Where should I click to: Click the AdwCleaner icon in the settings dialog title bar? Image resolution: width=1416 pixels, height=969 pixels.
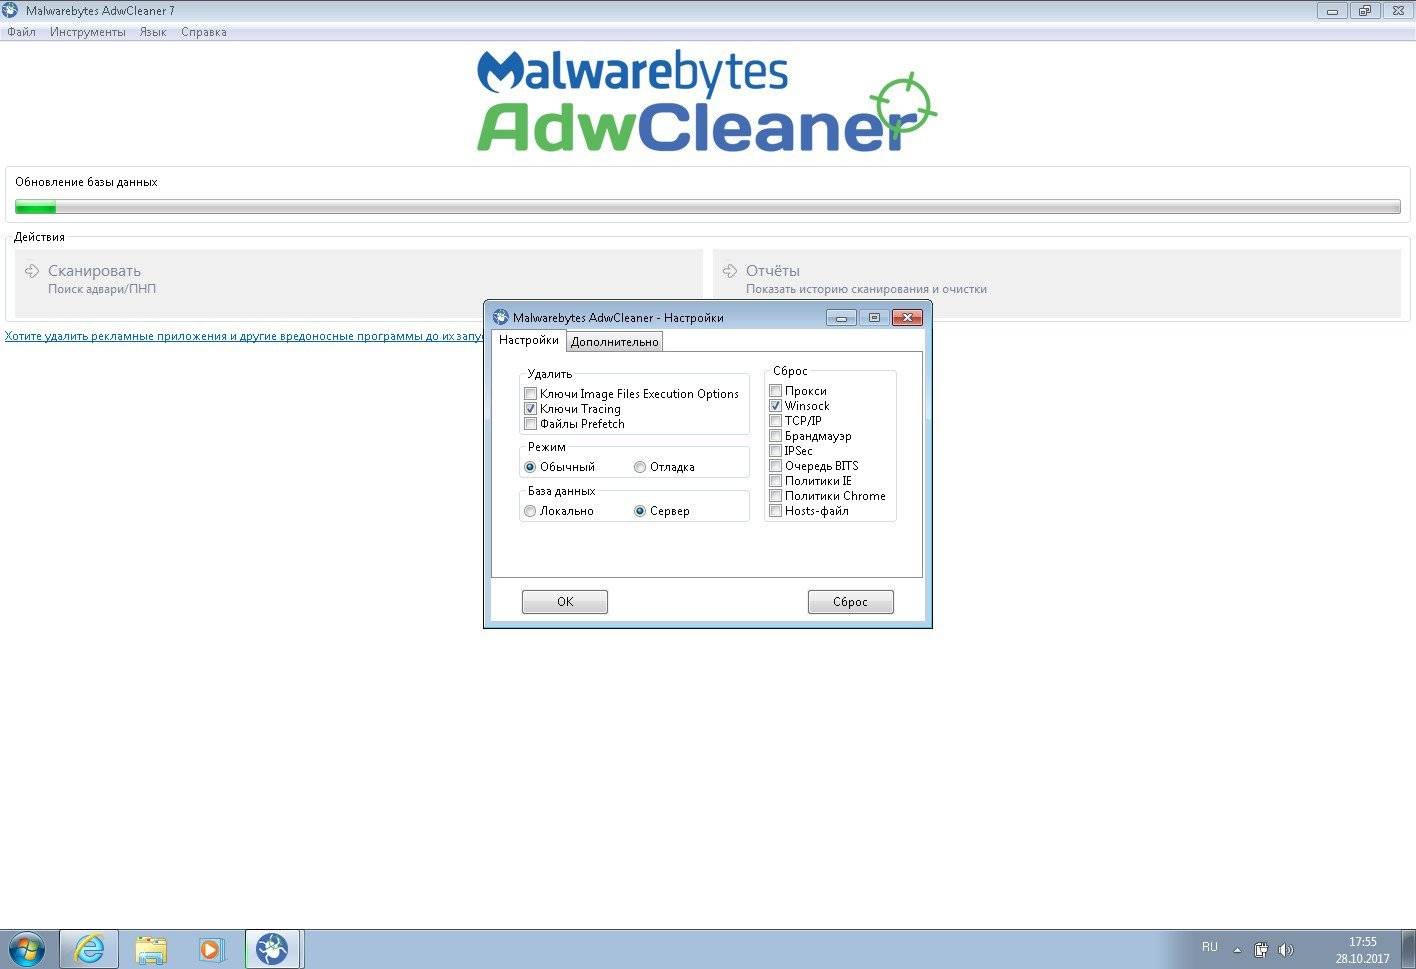coord(501,317)
